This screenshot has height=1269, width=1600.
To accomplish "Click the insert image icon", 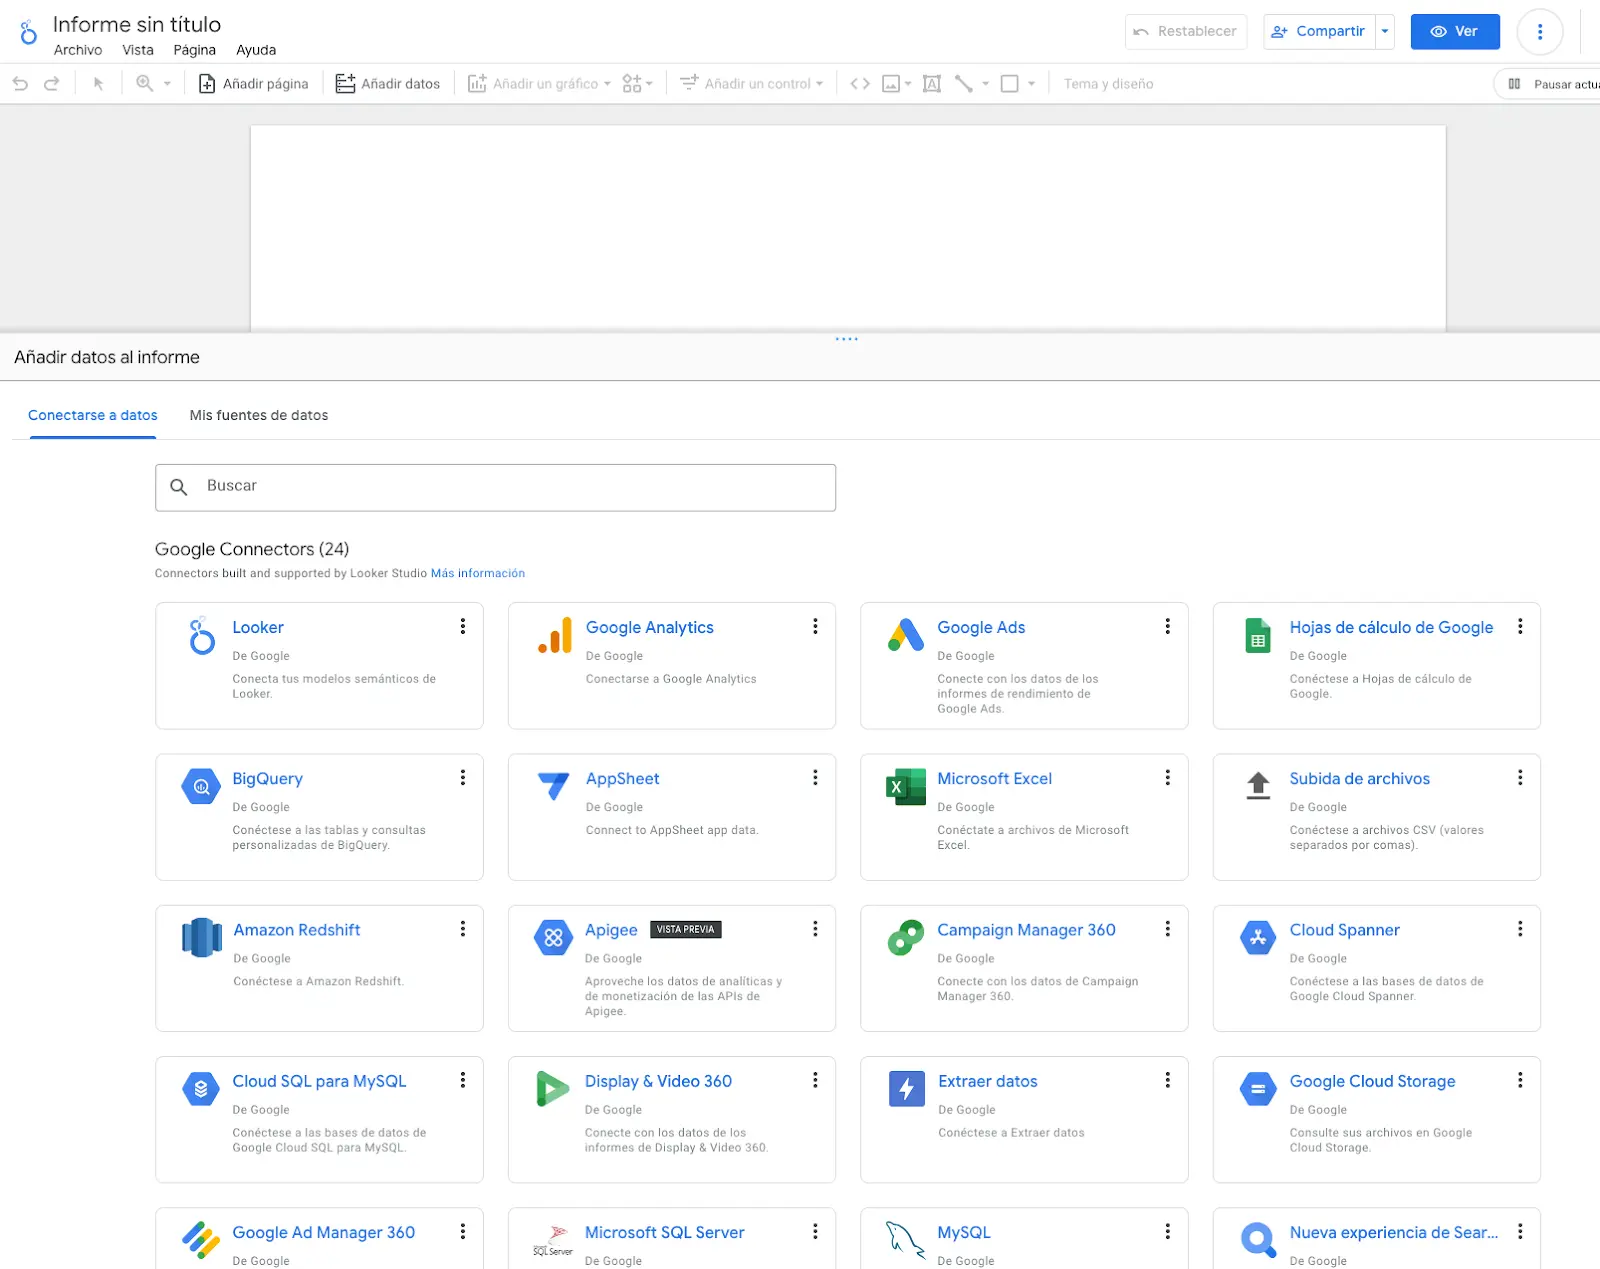I will point(891,84).
